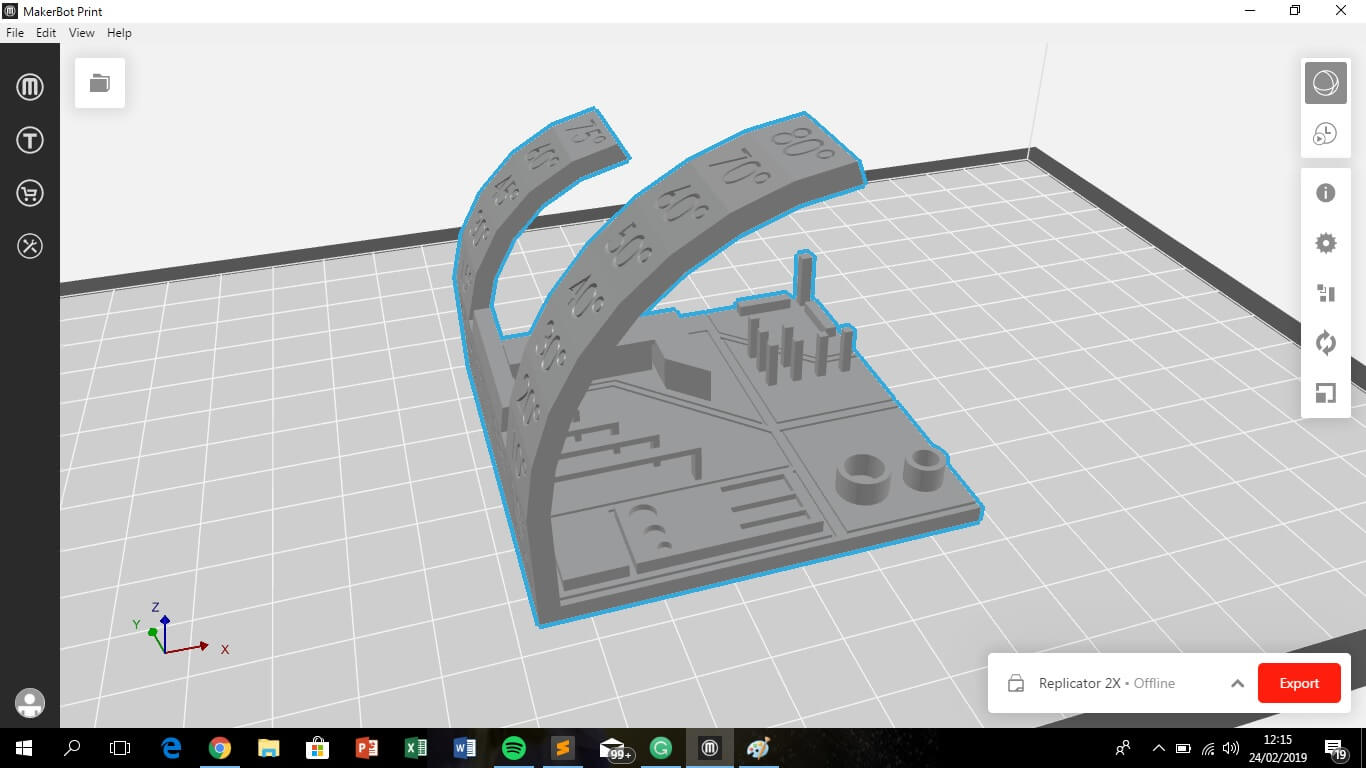Image resolution: width=1366 pixels, height=768 pixels.
Task: Select the Orient rotate tool
Action: pos(1326,343)
